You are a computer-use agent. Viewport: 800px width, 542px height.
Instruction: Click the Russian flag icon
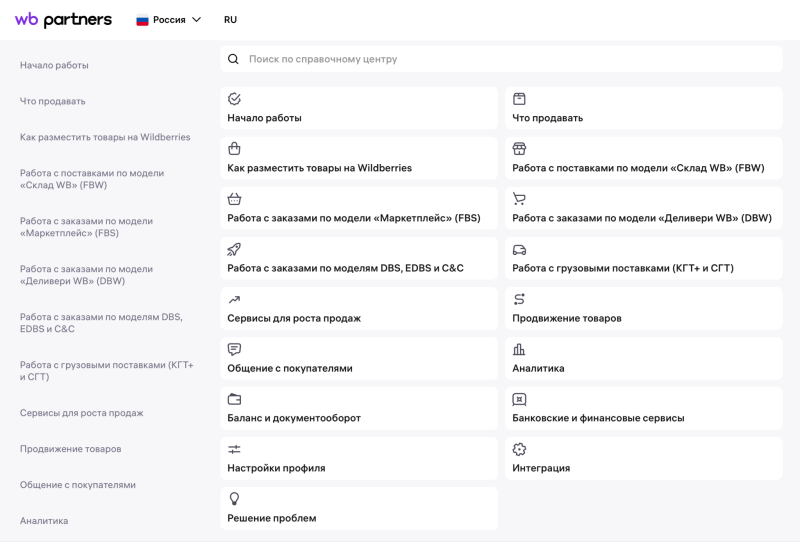[x=142, y=20]
